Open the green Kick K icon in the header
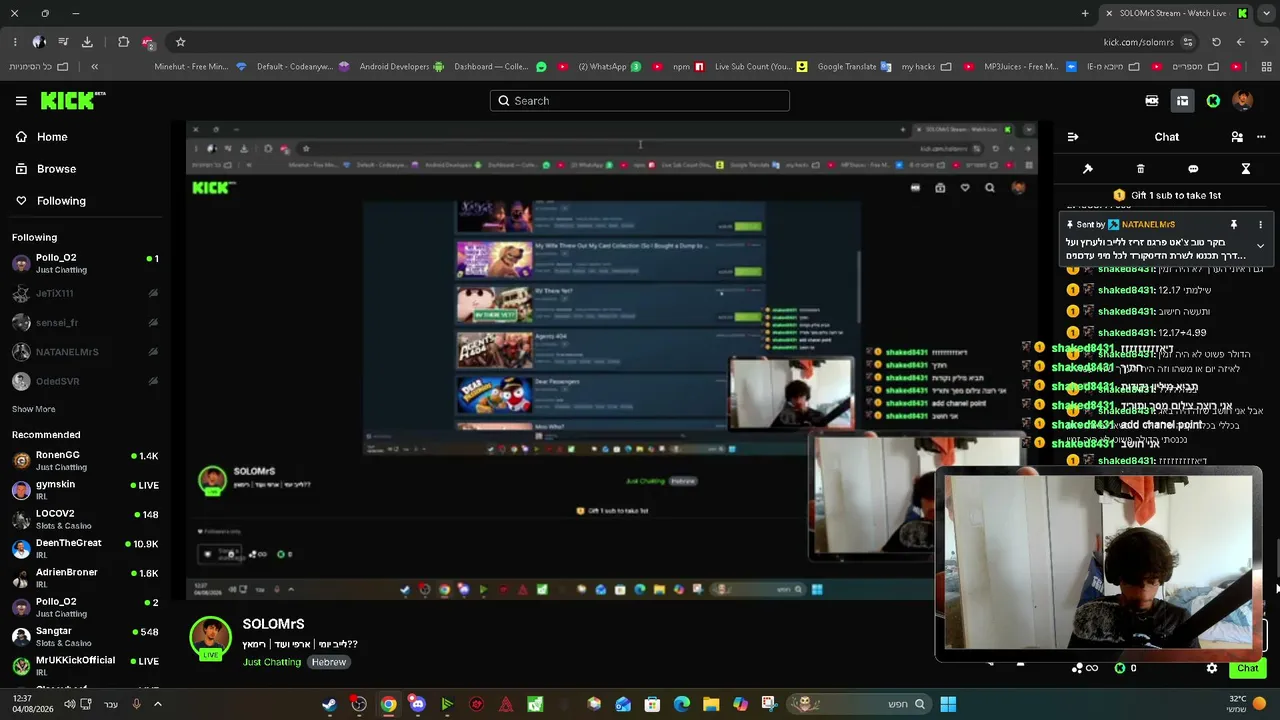Image resolution: width=1280 pixels, height=720 pixels. [1213, 101]
